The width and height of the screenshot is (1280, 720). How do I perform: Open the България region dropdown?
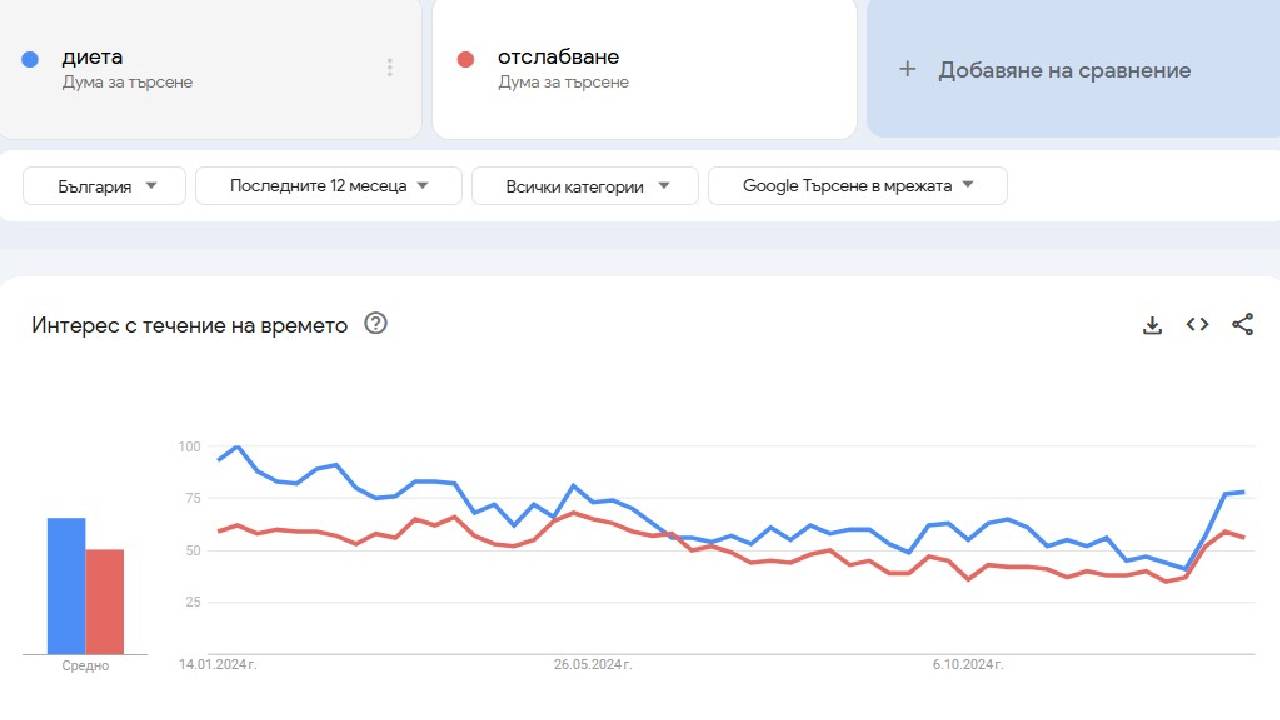[103, 185]
